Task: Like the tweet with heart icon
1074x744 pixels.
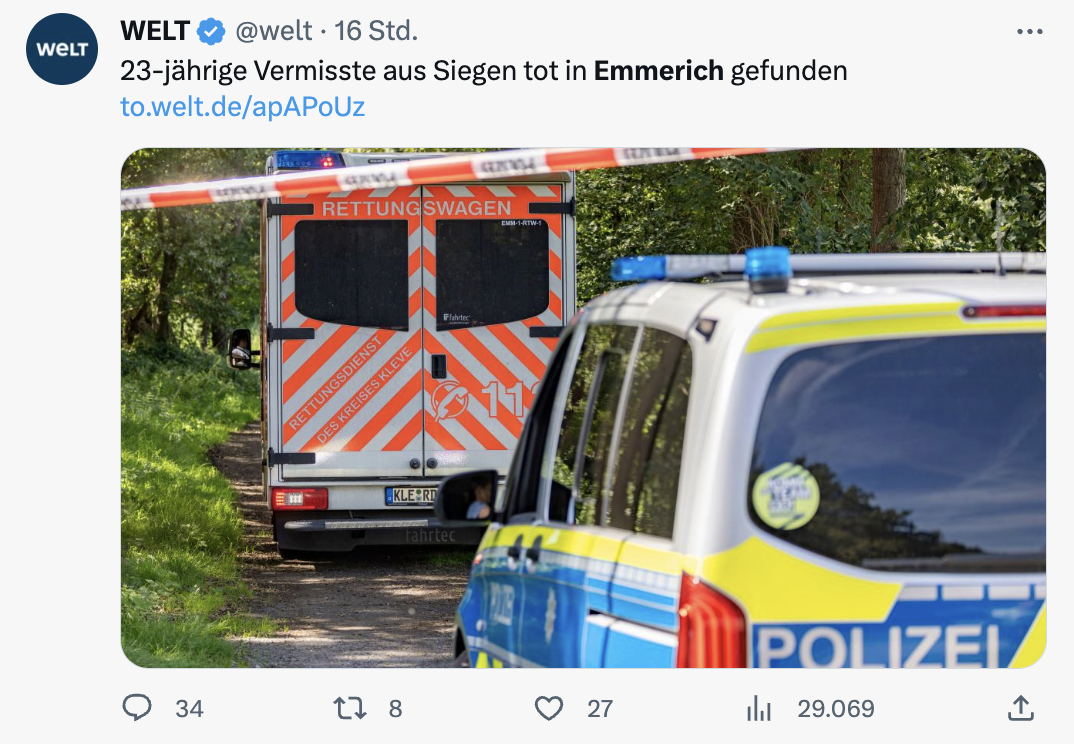Action: coord(549,708)
